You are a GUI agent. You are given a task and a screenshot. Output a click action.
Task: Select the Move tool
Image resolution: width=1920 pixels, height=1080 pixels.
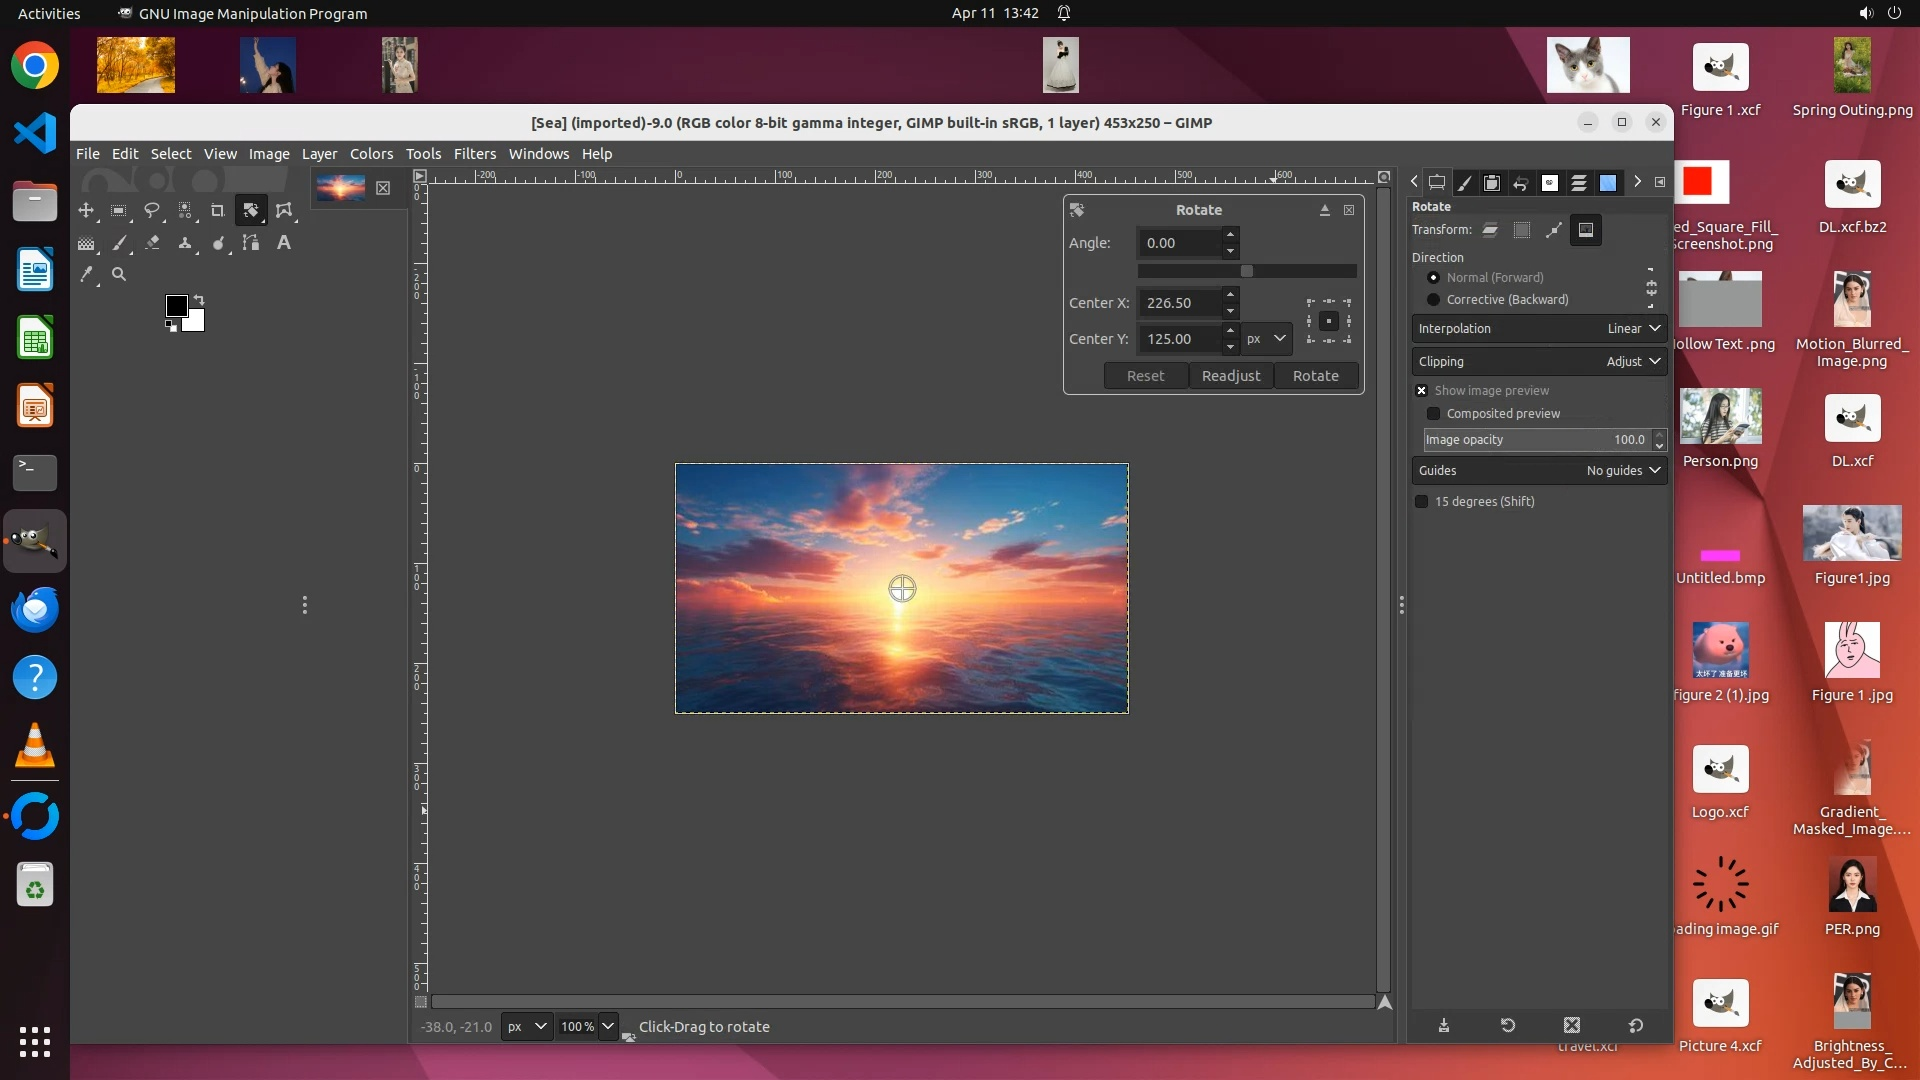86,210
